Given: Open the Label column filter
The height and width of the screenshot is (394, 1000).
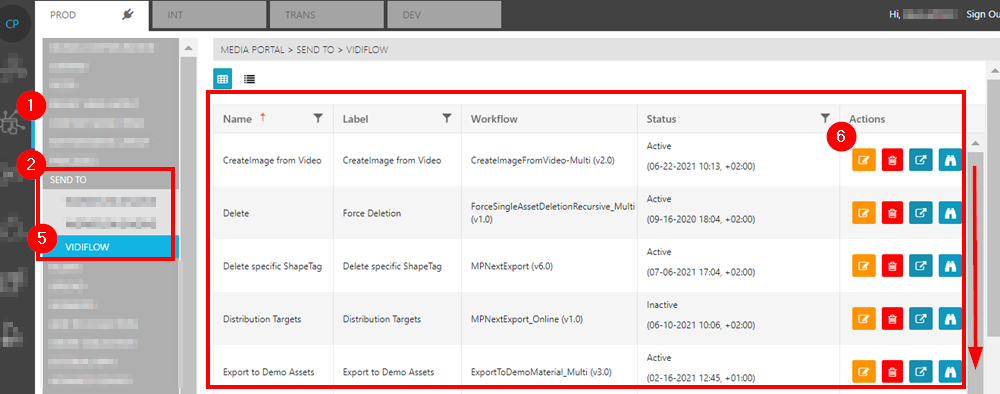Looking at the screenshot, I should click(x=447, y=118).
